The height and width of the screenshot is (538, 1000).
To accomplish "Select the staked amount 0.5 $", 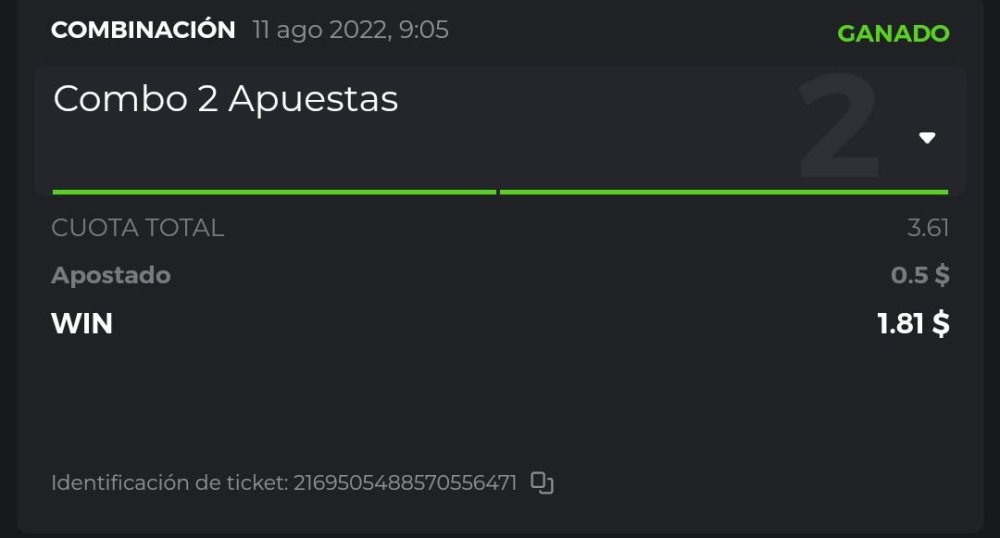I will pyautogui.click(x=920, y=275).
